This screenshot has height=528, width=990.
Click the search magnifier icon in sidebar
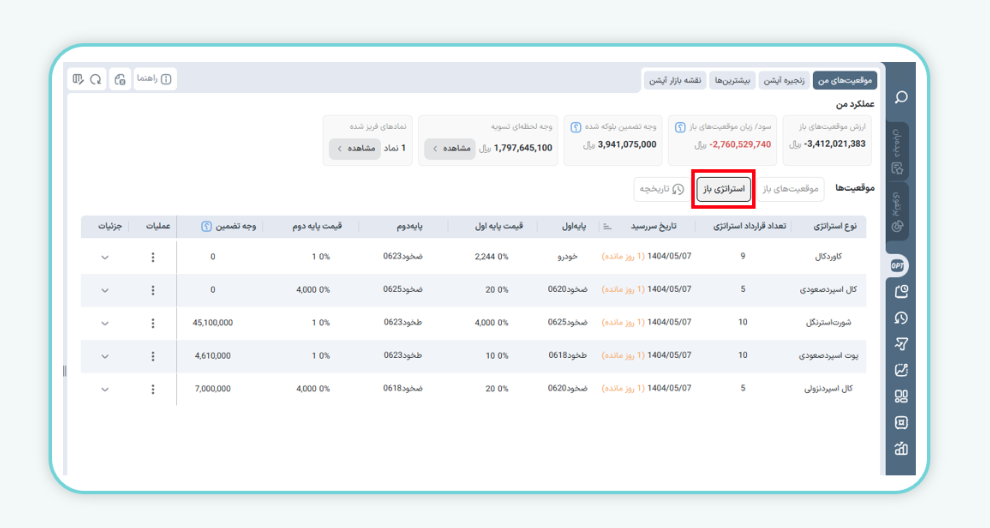[900, 97]
